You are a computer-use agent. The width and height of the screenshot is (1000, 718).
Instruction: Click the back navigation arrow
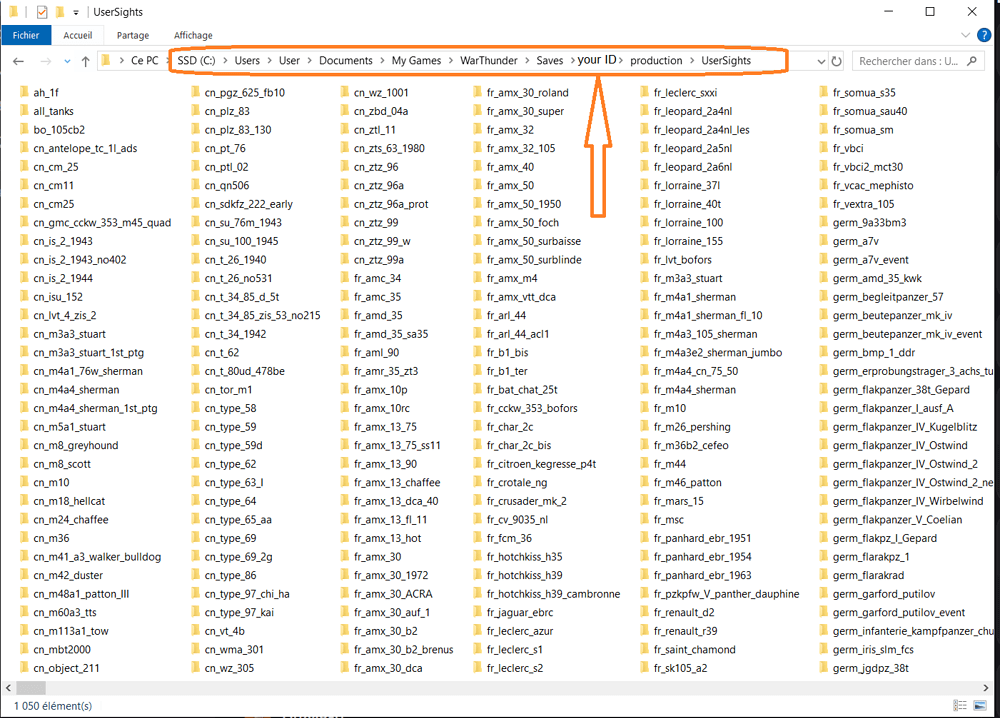pos(18,61)
